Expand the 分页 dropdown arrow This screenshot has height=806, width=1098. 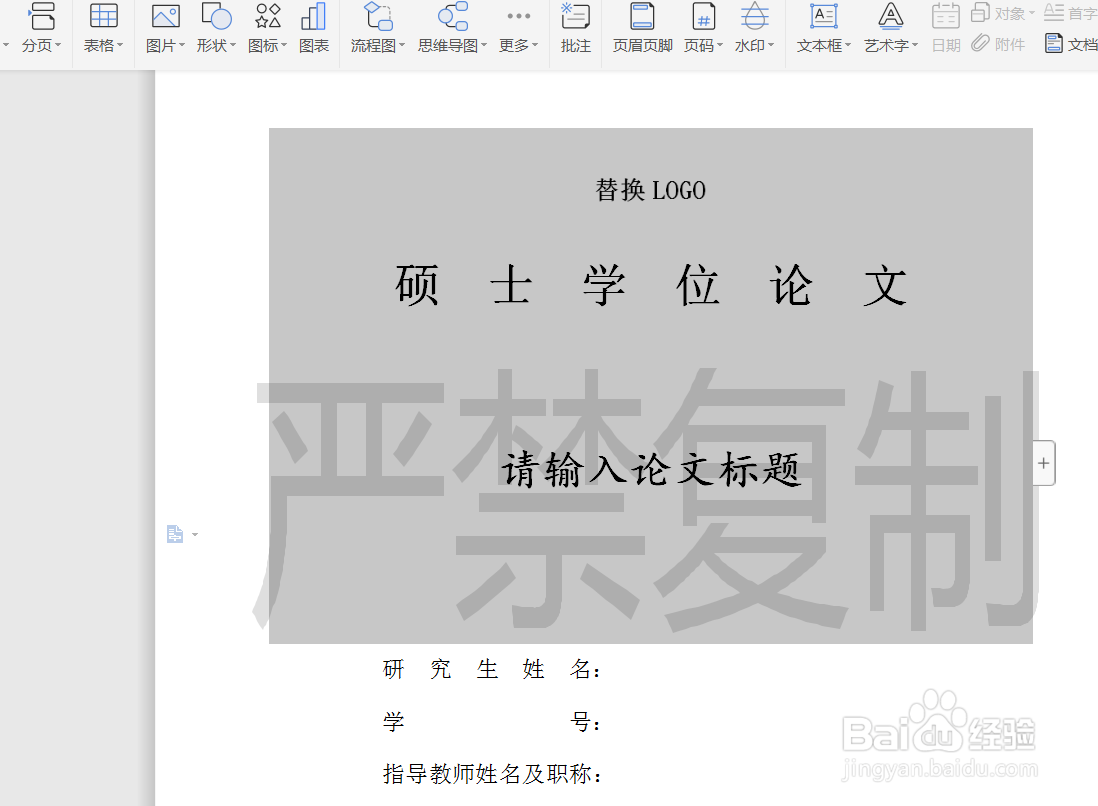point(57,45)
